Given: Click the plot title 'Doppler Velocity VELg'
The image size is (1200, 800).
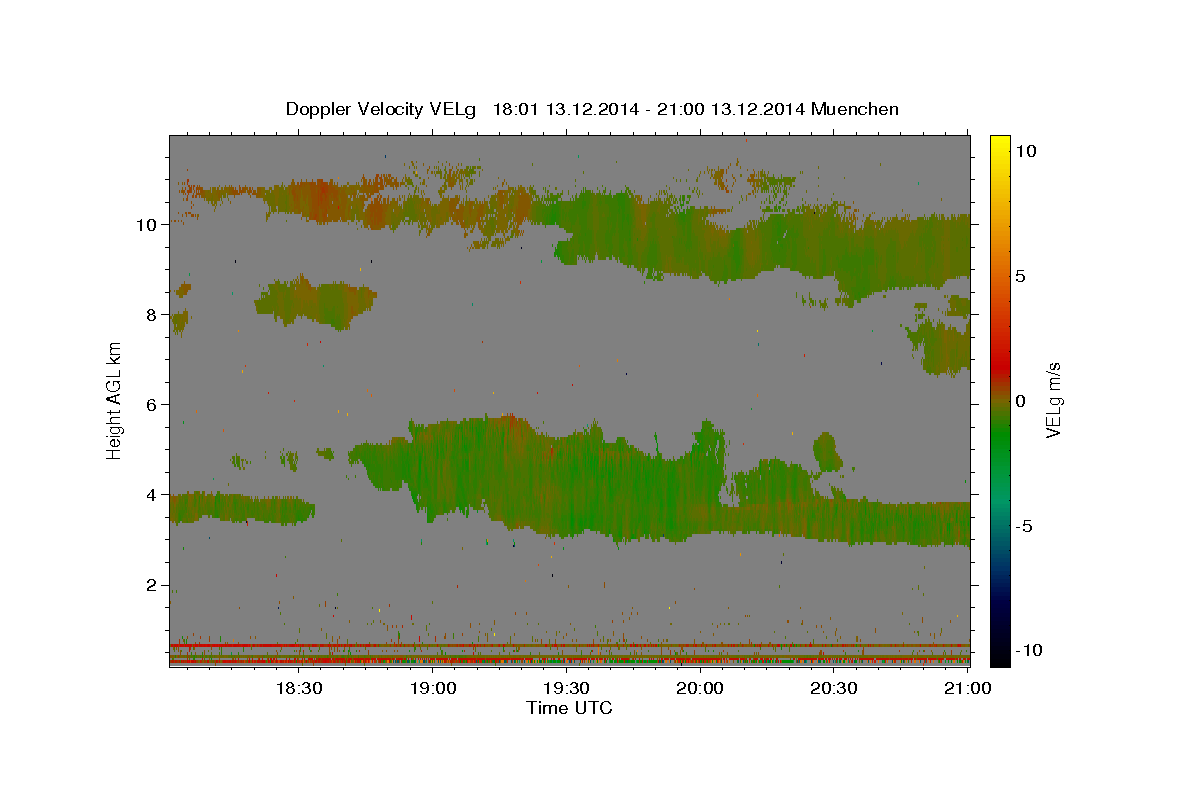Looking at the screenshot, I should [382, 109].
